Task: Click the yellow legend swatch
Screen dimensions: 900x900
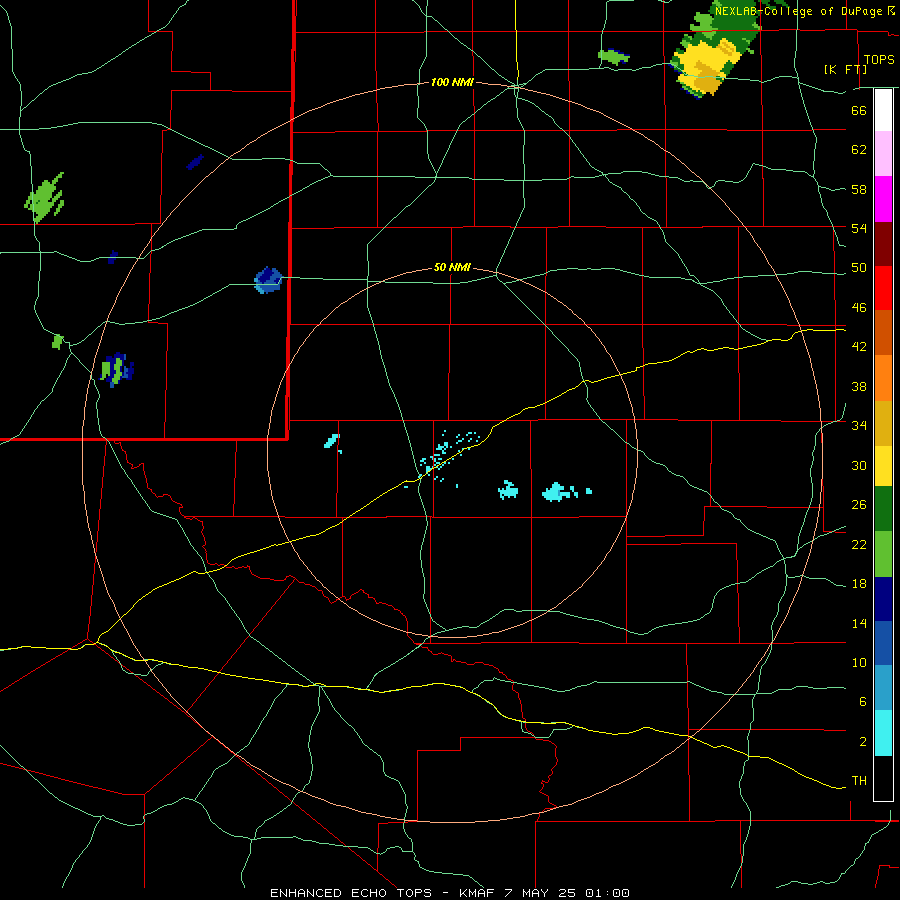Action: tap(883, 465)
